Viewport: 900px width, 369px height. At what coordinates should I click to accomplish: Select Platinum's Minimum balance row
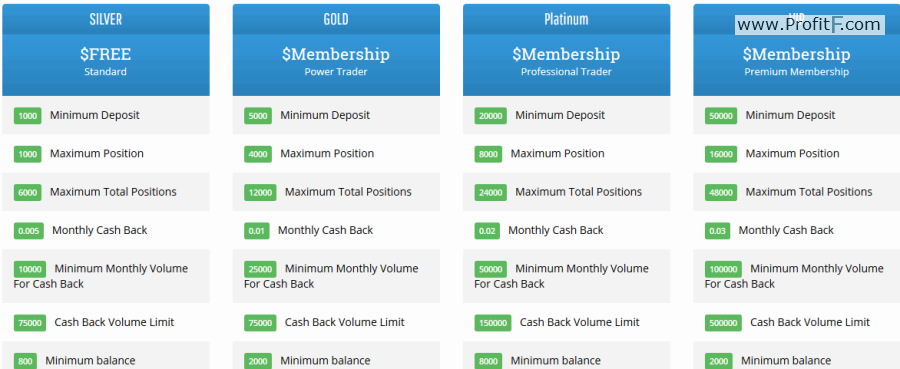coord(567,356)
